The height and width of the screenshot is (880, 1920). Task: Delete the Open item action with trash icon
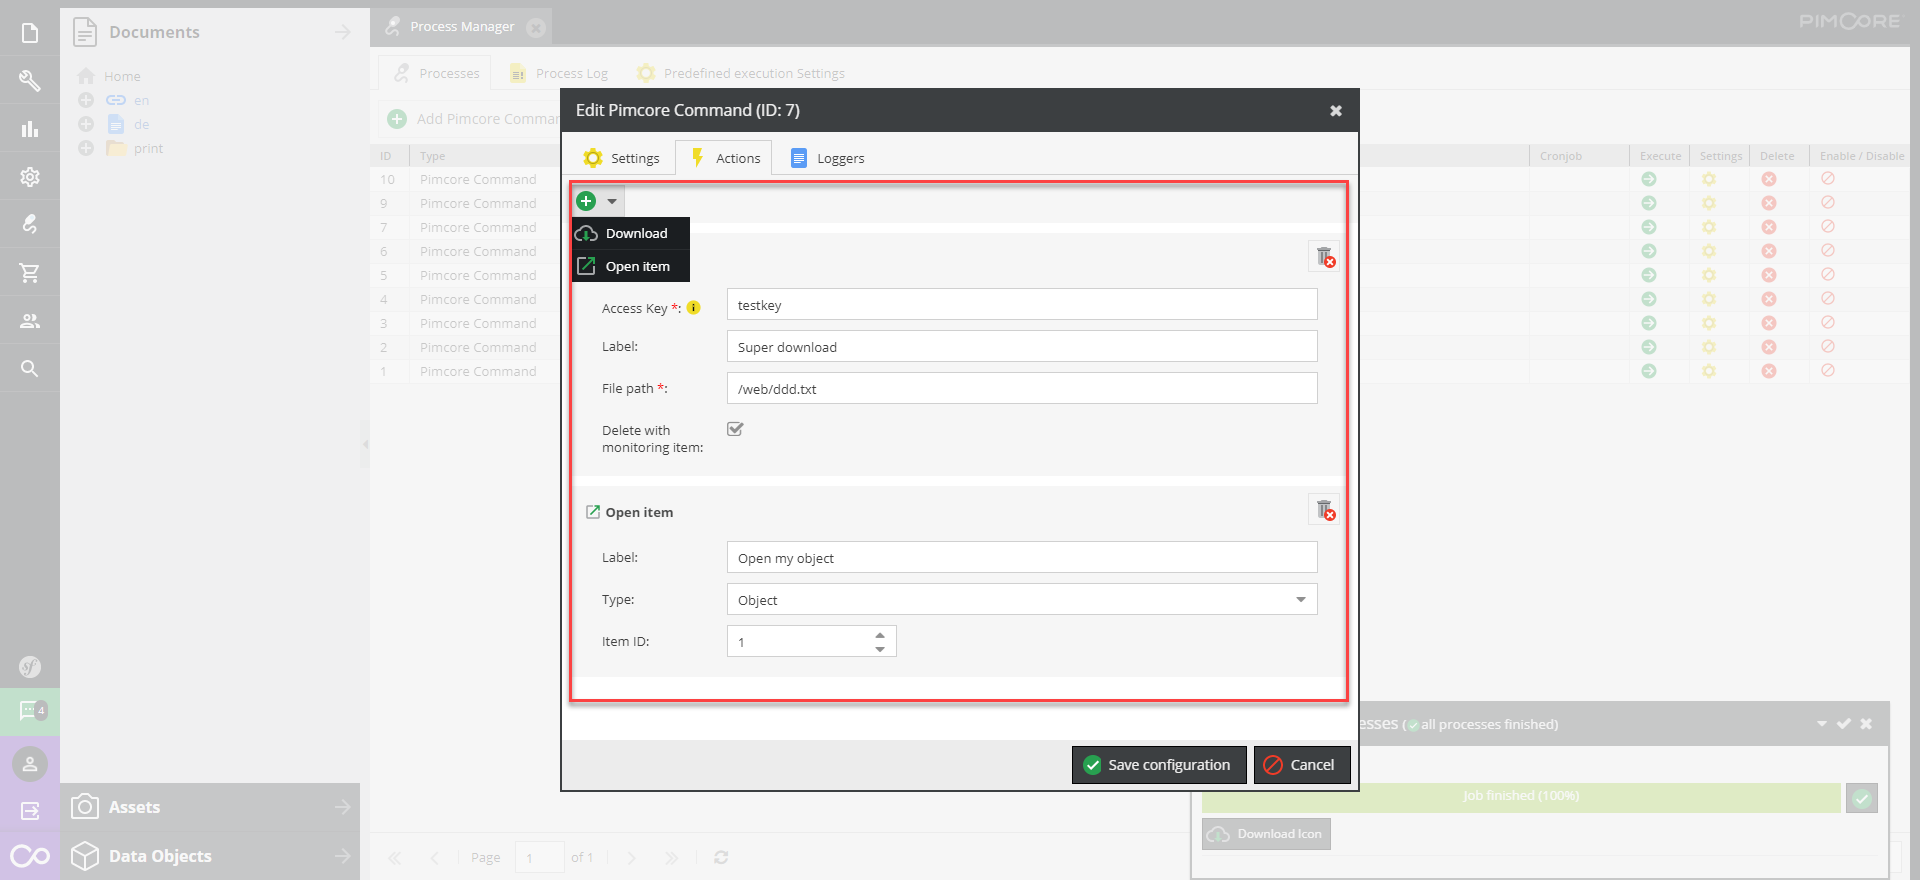[1325, 510]
